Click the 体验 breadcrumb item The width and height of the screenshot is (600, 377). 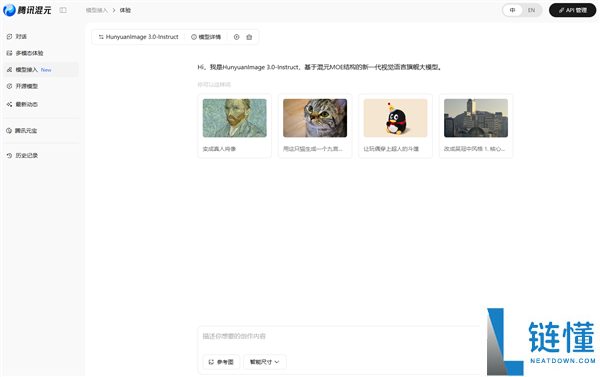coord(125,10)
